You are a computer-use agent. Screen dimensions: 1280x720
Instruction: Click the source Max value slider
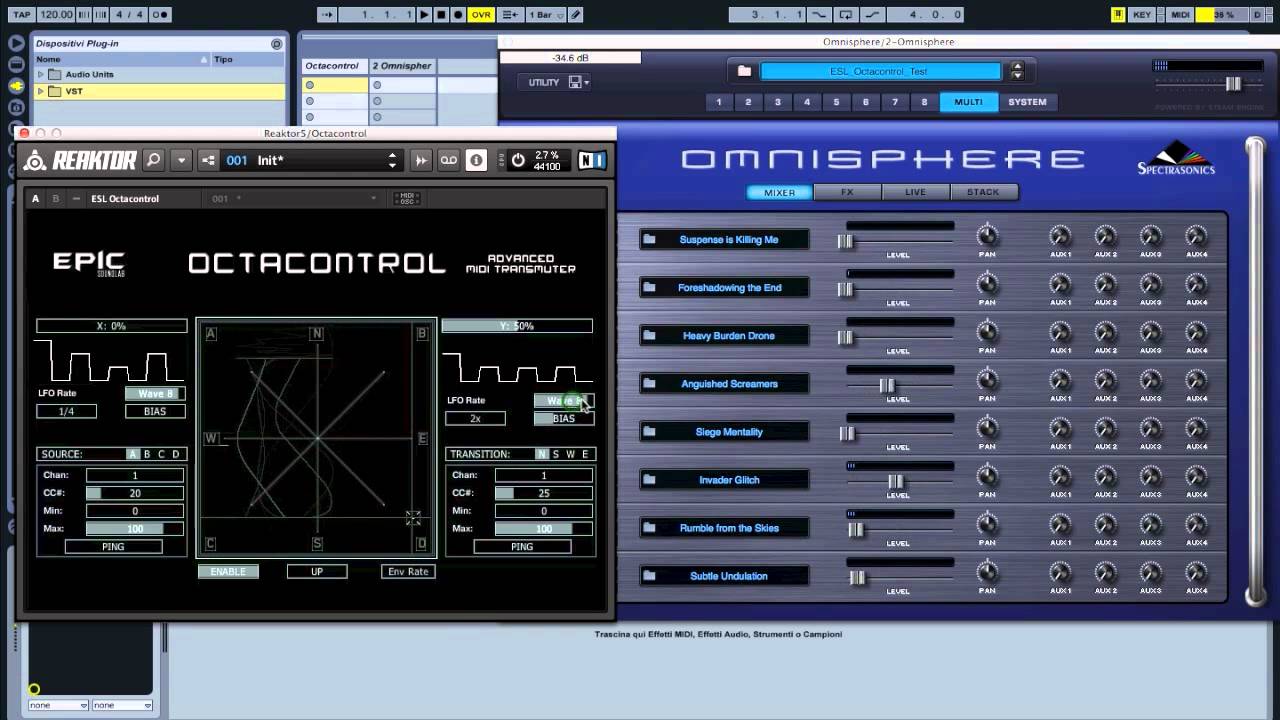click(x=135, y=529)
